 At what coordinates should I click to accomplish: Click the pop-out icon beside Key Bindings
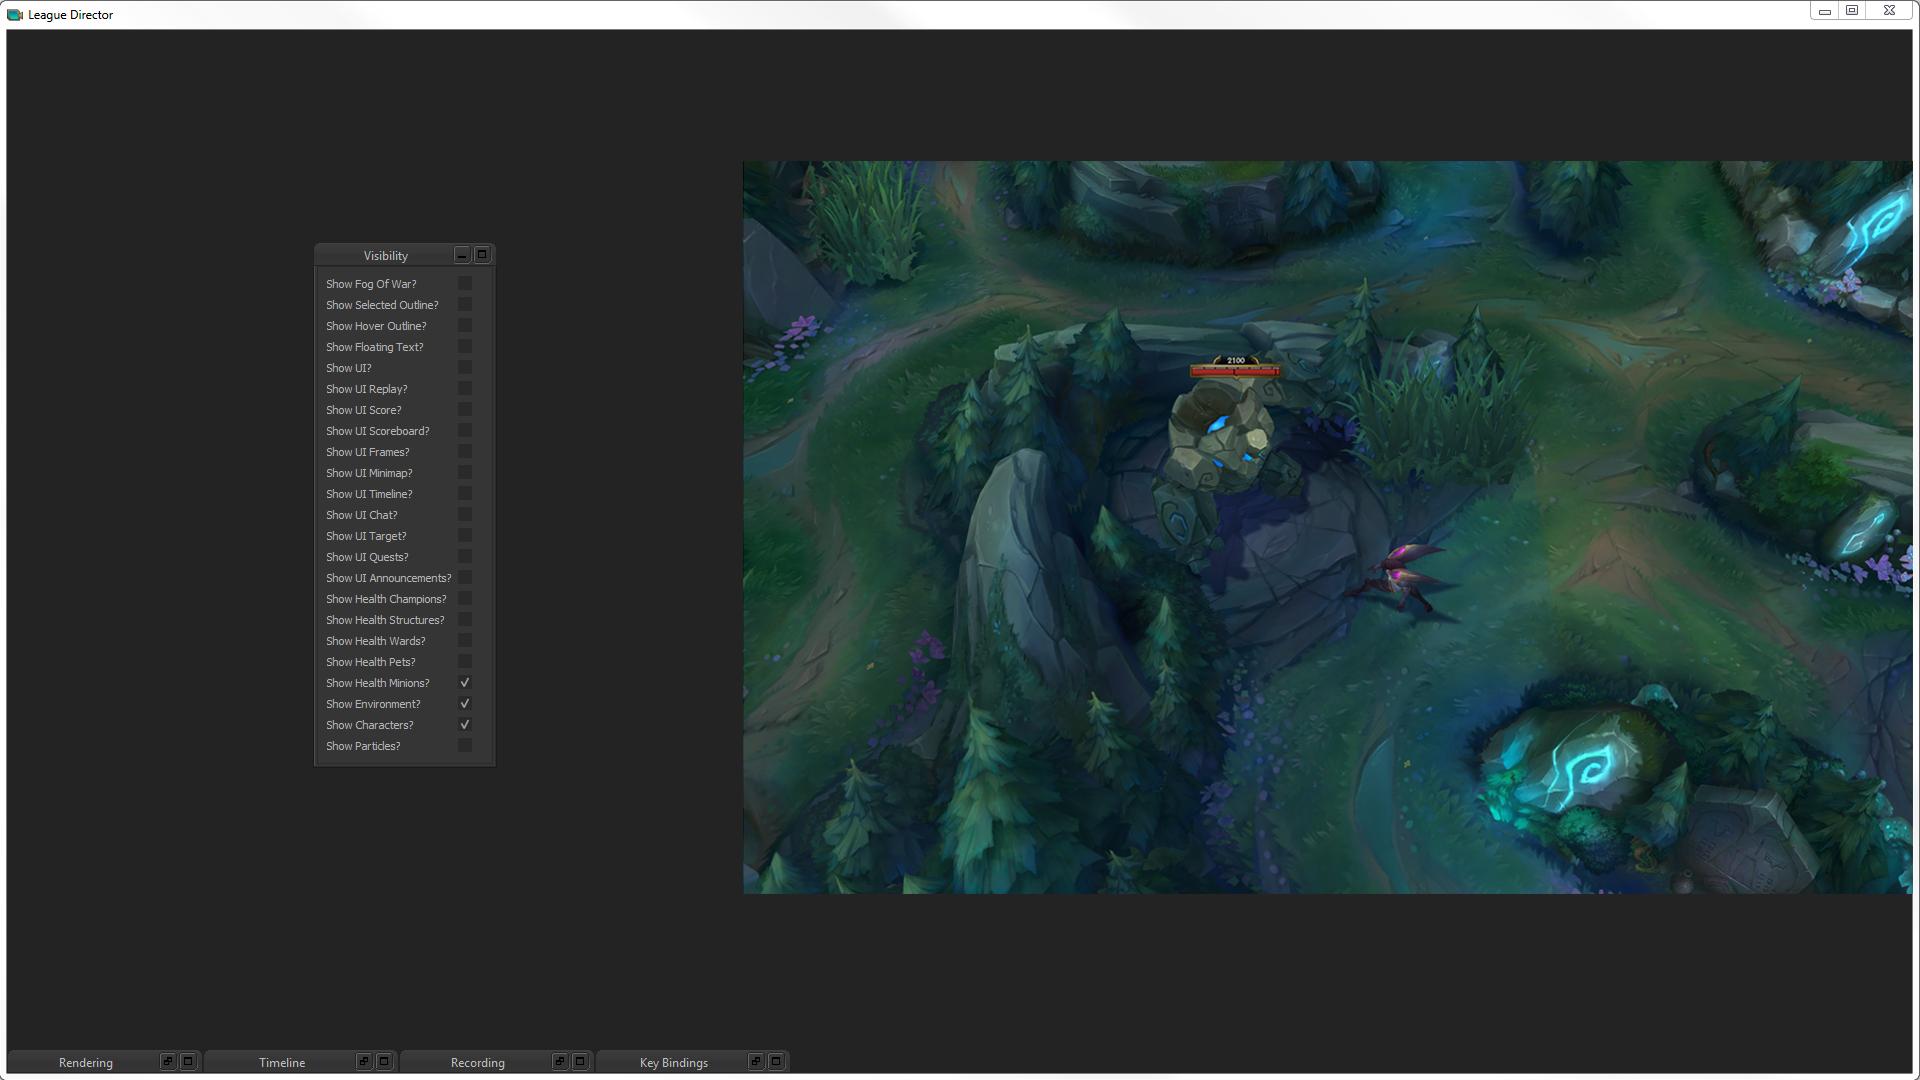[757, 1062]
